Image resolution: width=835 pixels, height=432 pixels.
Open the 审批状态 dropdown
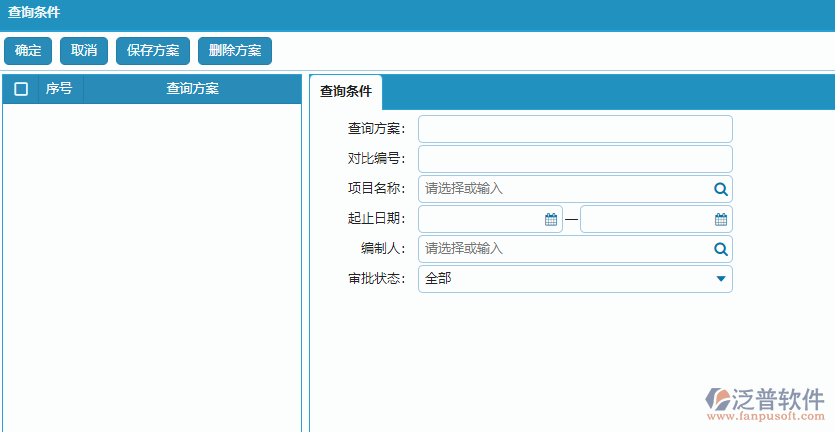pos(575,279)
